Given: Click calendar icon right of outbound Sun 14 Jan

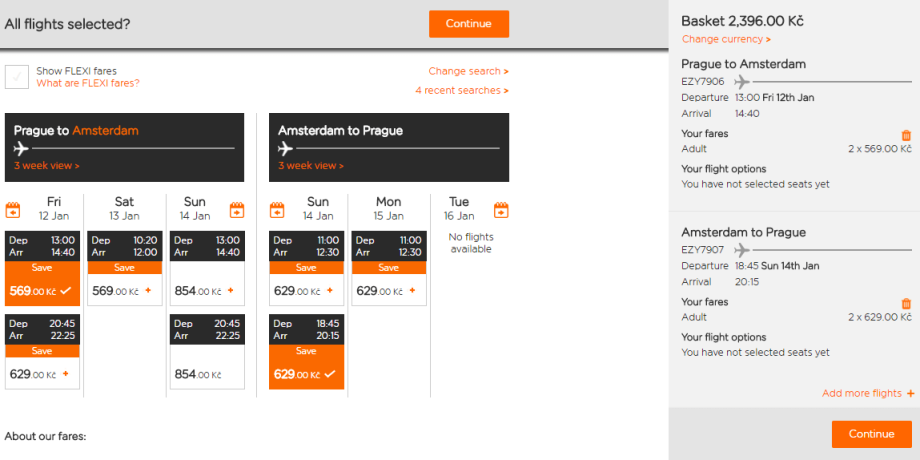Looking at the screenshot, I should [x=237, y=210].
